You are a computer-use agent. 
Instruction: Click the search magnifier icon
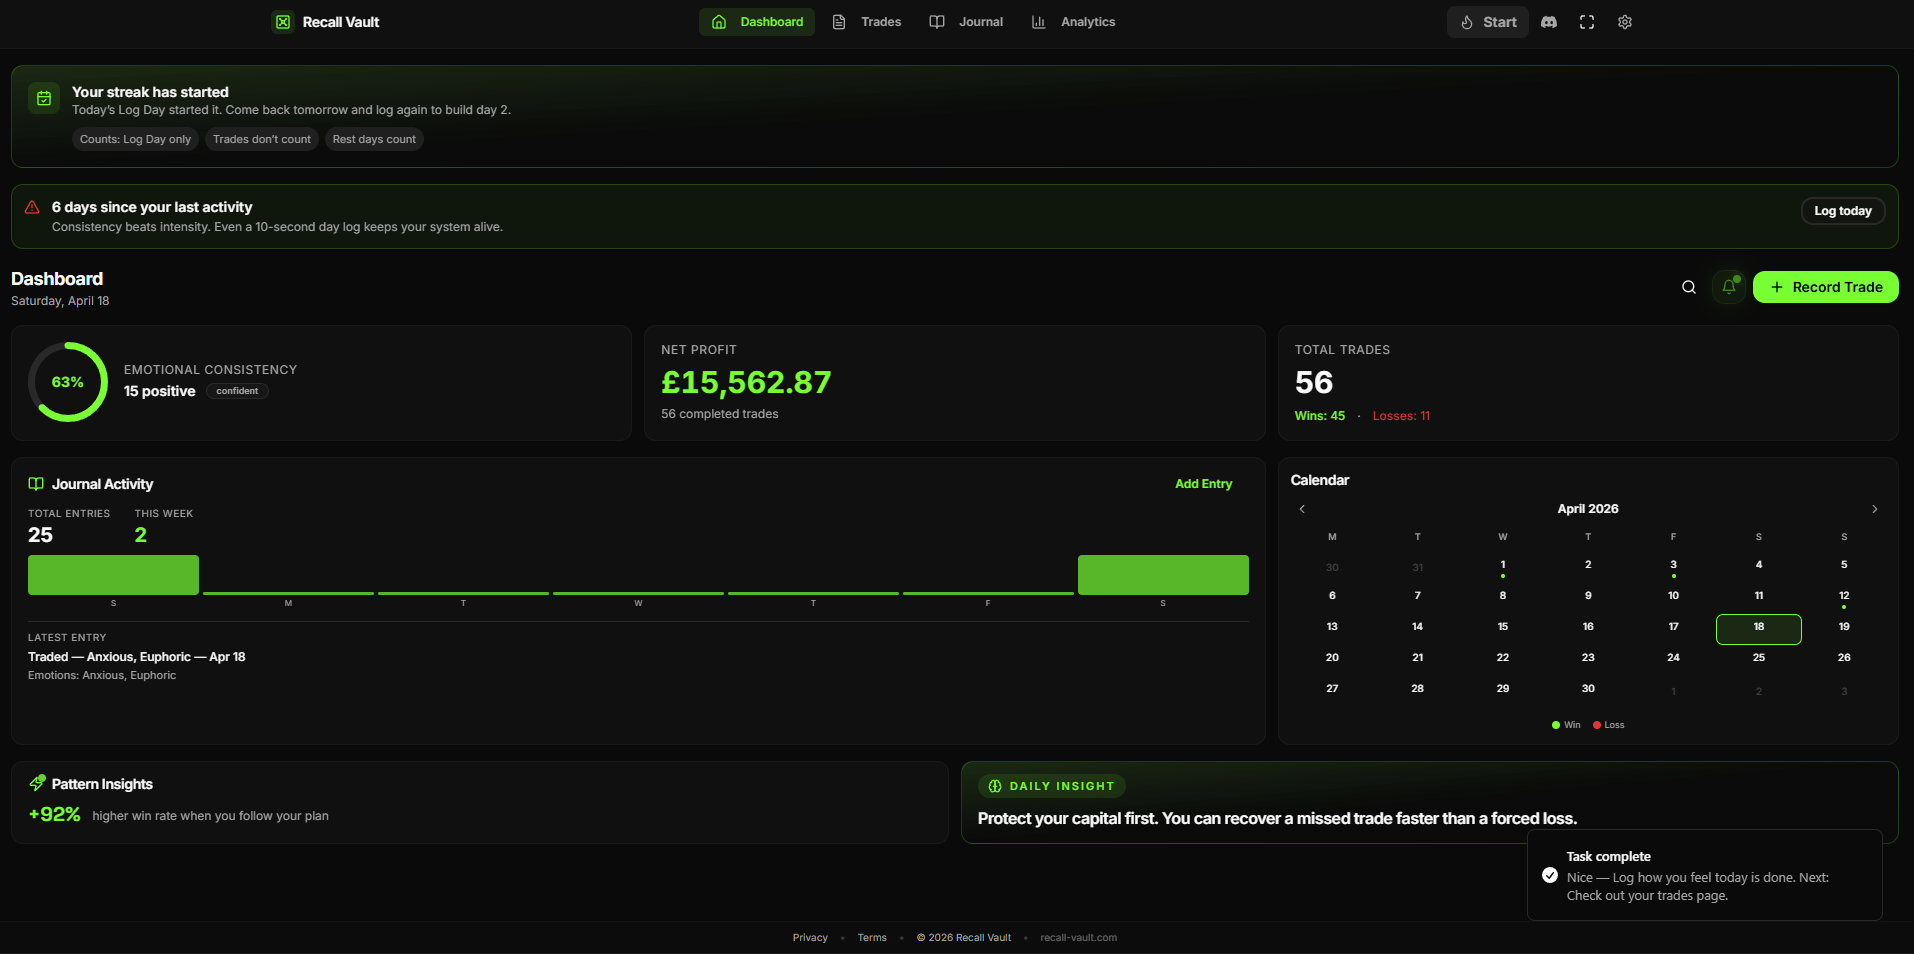[1689, 287]
